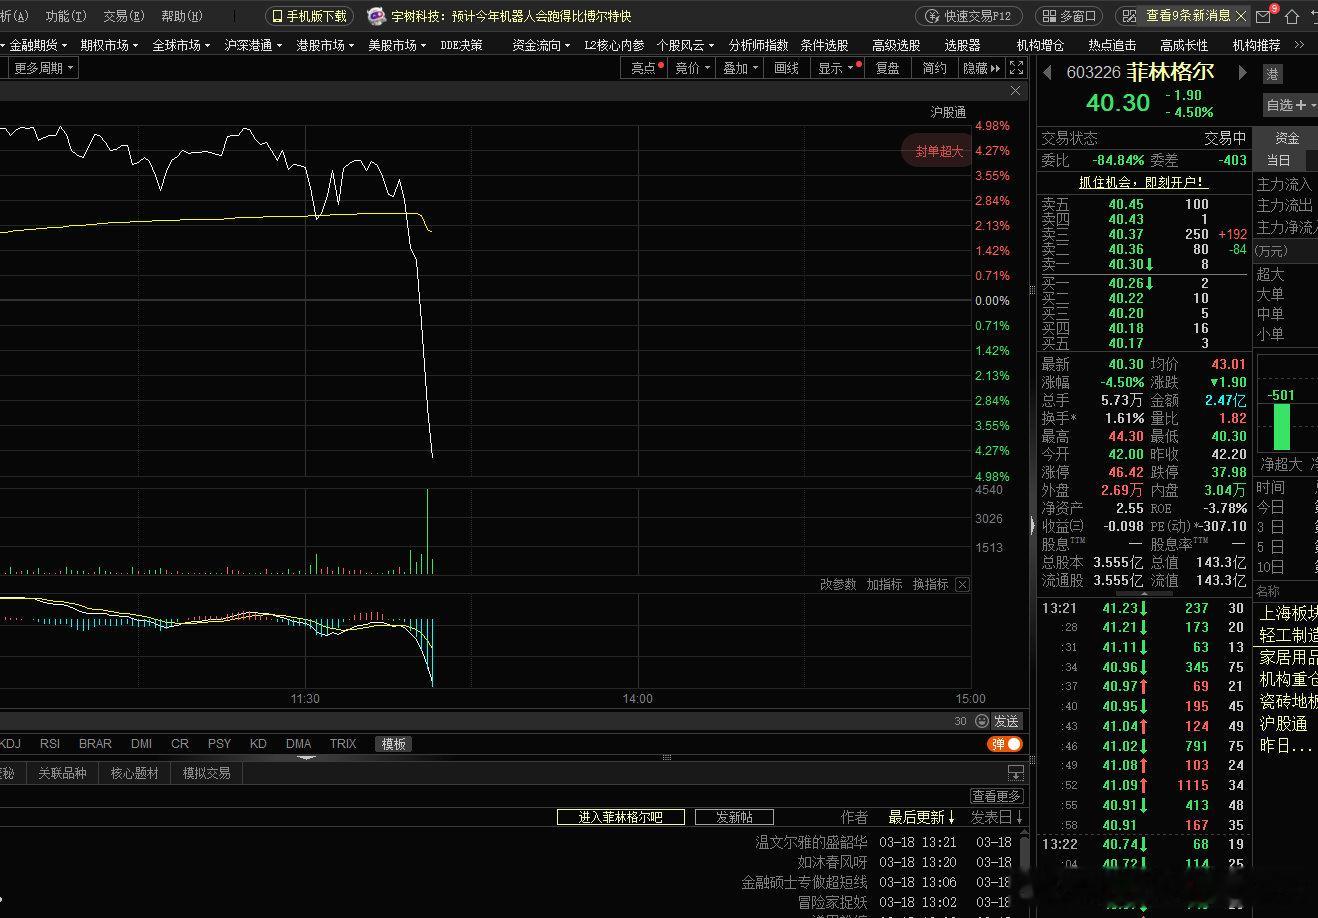The height and width of the screenshot is (918, 1318).
Task: Open the 显示 display dropdown
Action: tap(836, 68)
